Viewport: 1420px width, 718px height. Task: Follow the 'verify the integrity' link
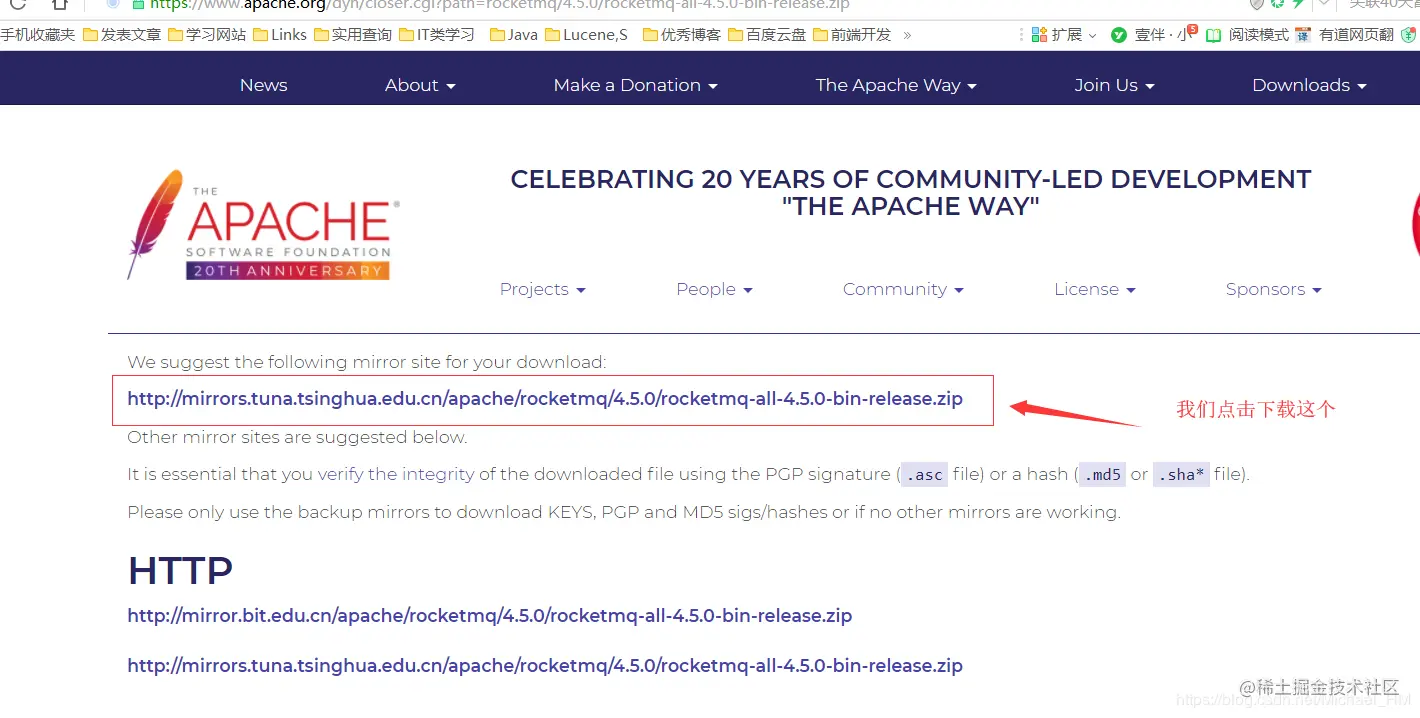click(x=396, y=474)
